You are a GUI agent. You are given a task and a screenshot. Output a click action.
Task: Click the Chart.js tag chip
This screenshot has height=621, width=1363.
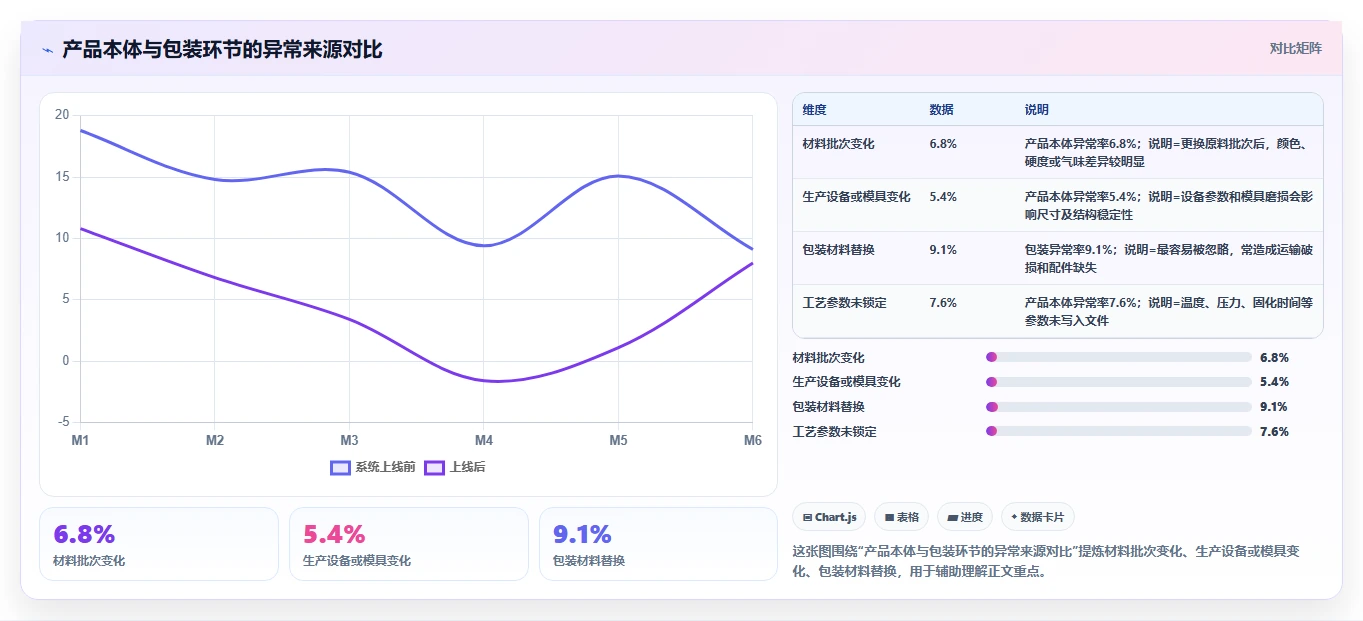(829, 517)
